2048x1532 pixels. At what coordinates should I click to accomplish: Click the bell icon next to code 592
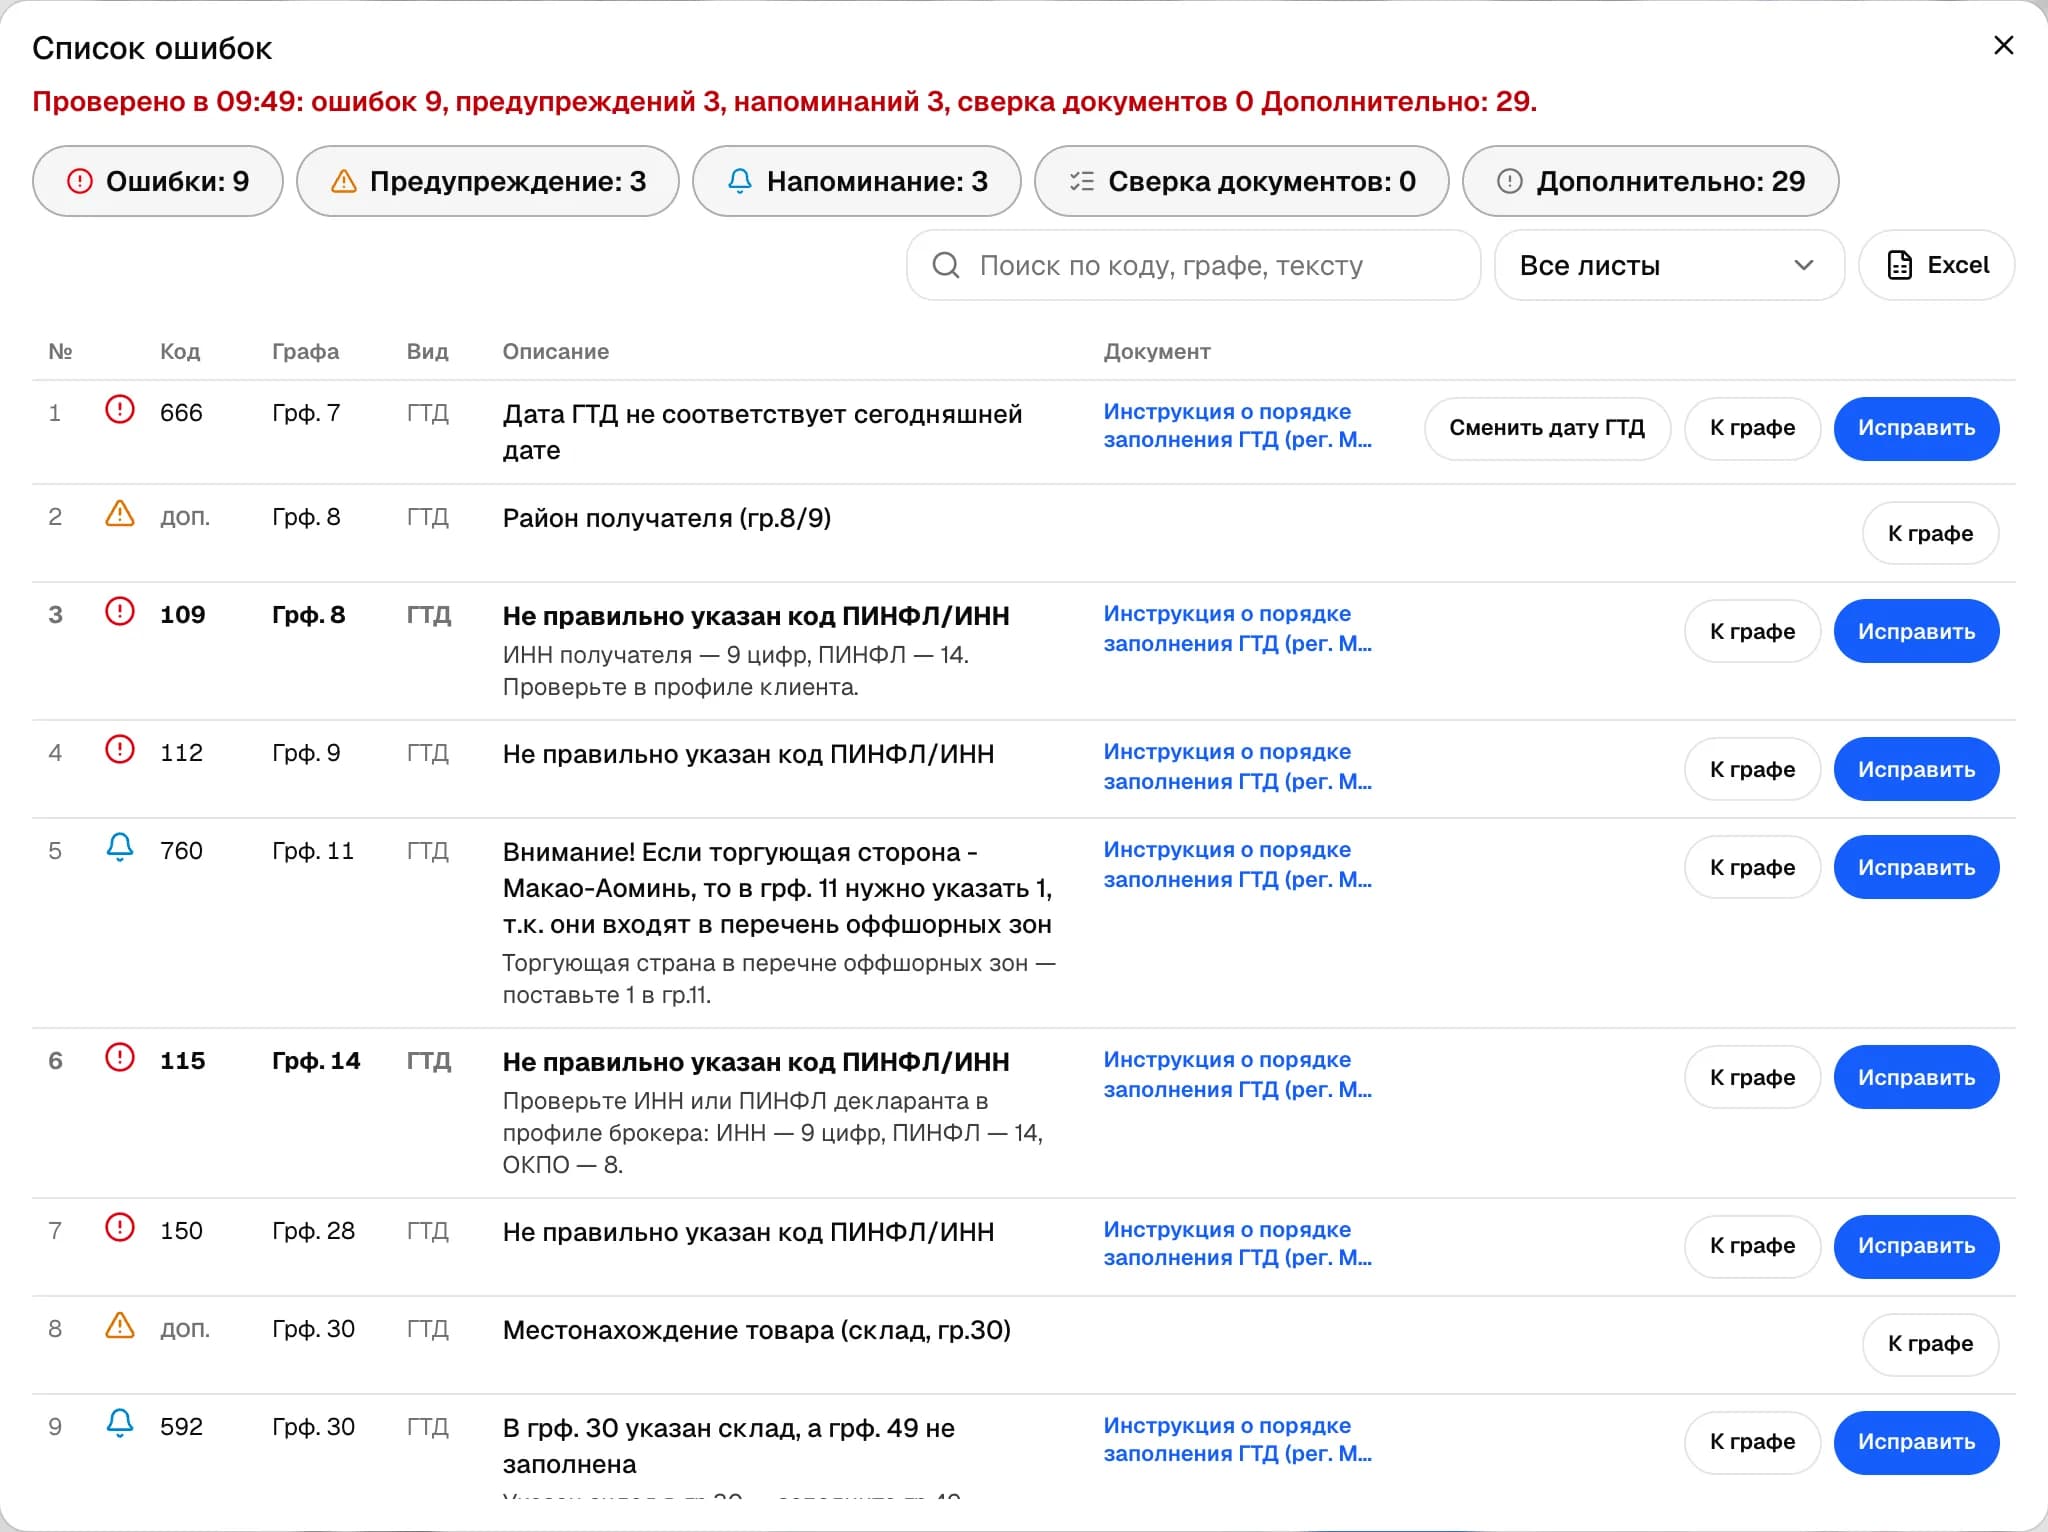click(120, 1424)
